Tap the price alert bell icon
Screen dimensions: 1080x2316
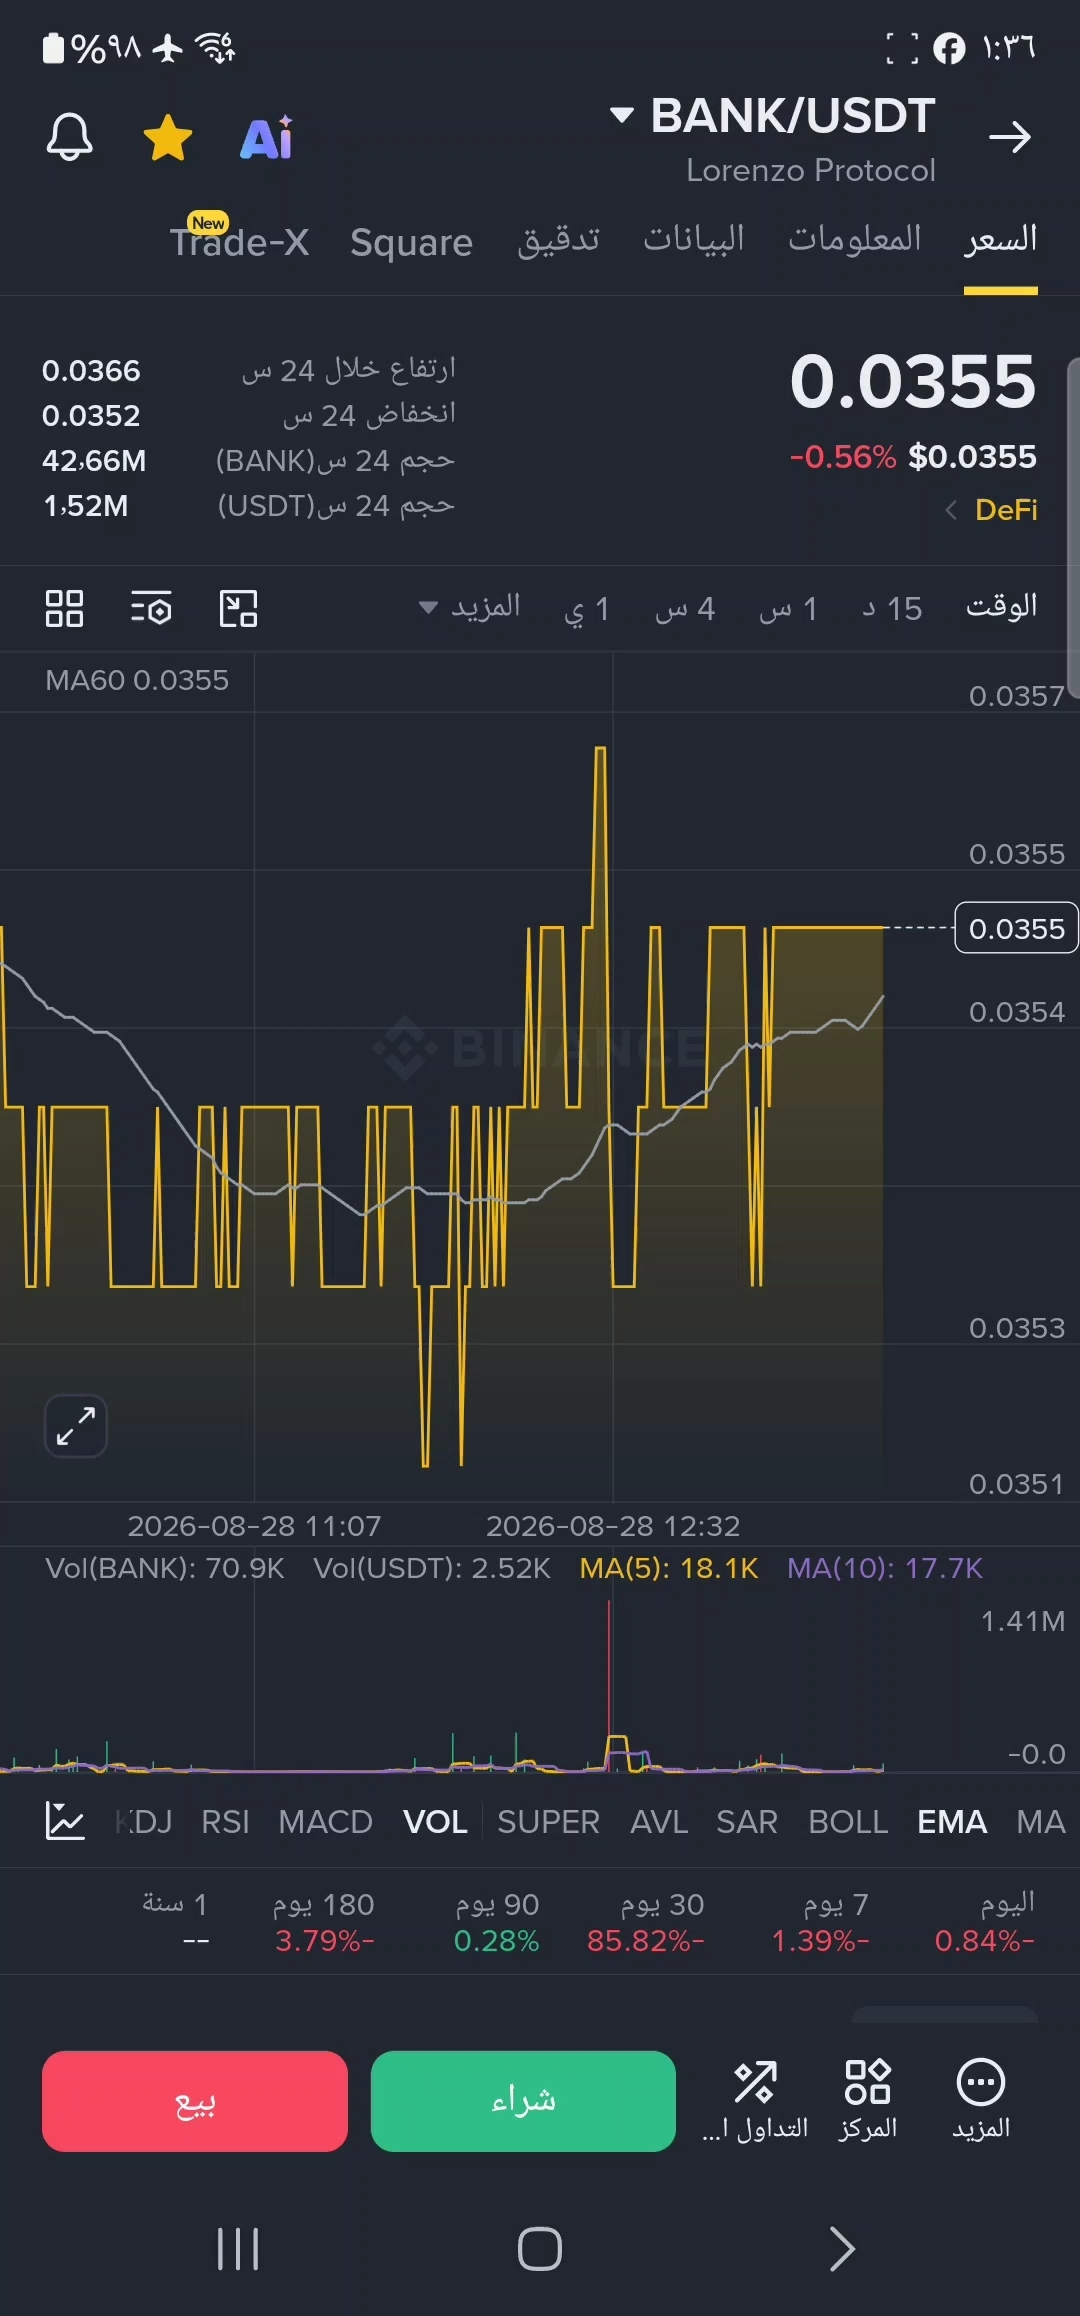(69, 137)
